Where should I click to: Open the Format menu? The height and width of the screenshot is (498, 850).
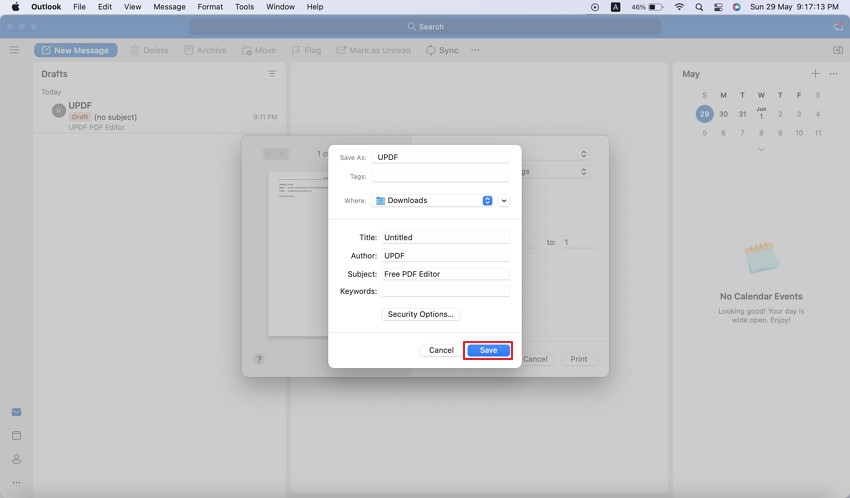210,7
